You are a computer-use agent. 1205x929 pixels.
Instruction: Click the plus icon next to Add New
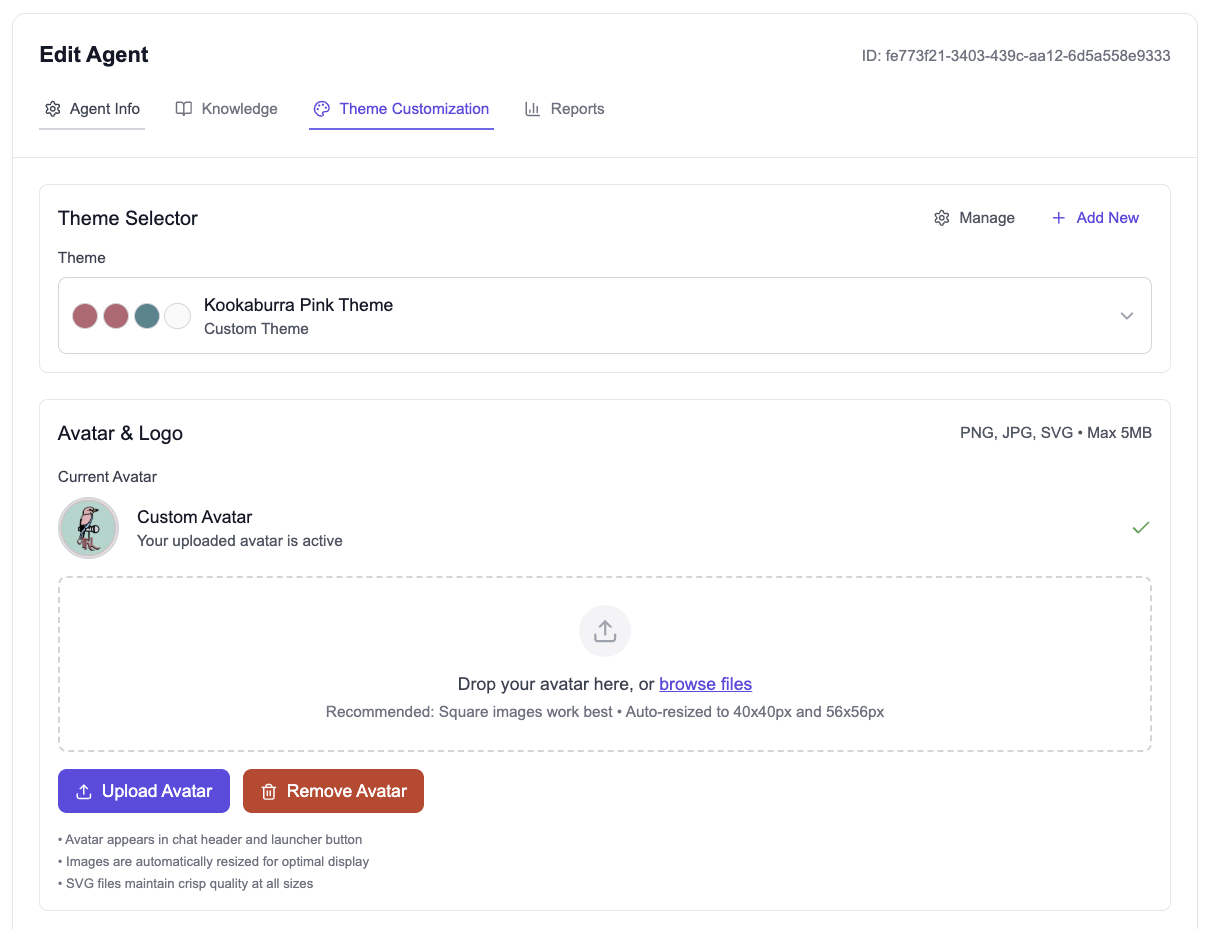pos(1059,218)
